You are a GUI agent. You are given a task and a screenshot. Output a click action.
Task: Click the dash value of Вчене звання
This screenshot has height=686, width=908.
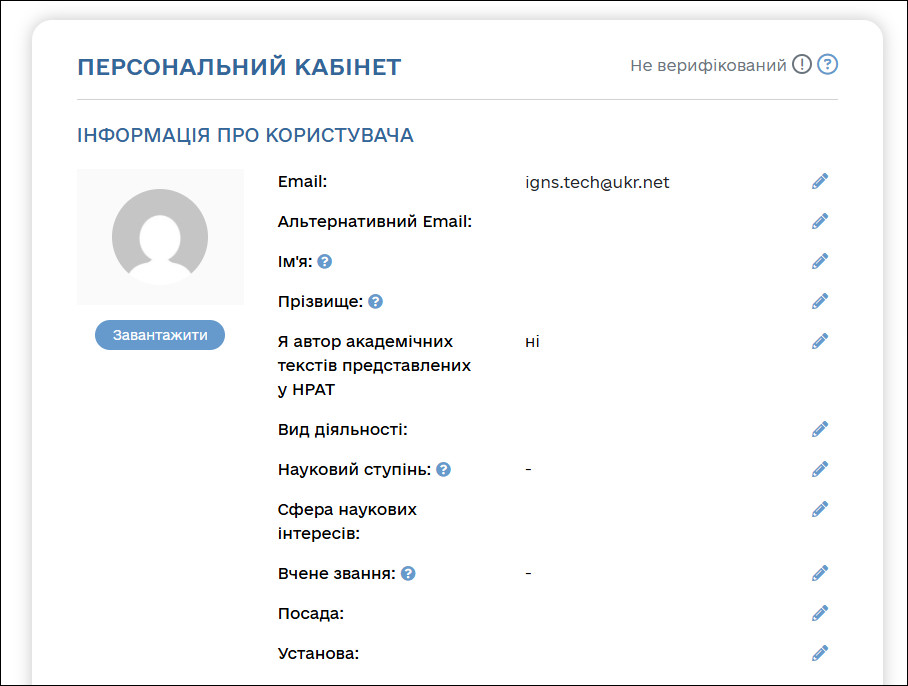tap(528, 573)
